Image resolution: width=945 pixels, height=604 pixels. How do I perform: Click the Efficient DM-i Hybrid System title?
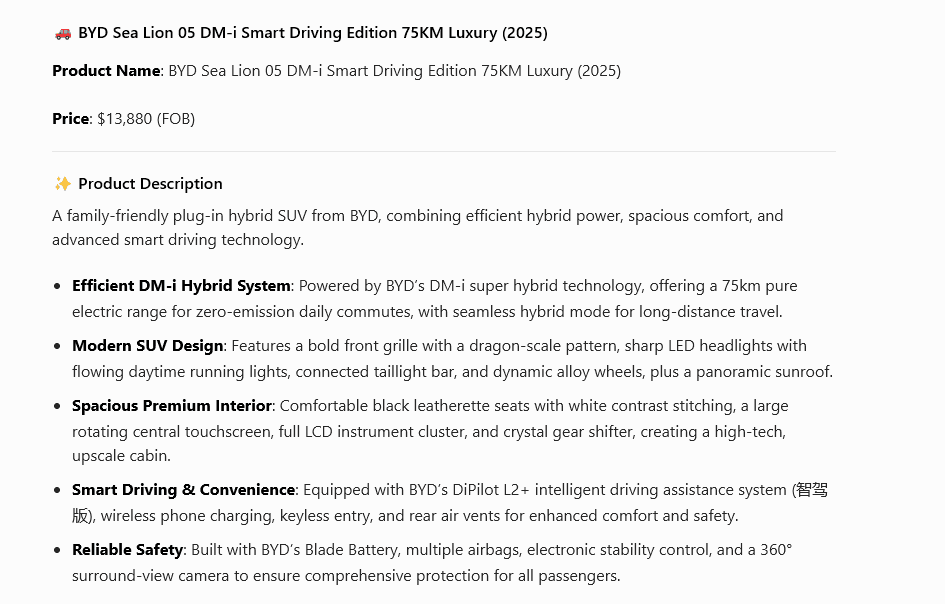181,286
